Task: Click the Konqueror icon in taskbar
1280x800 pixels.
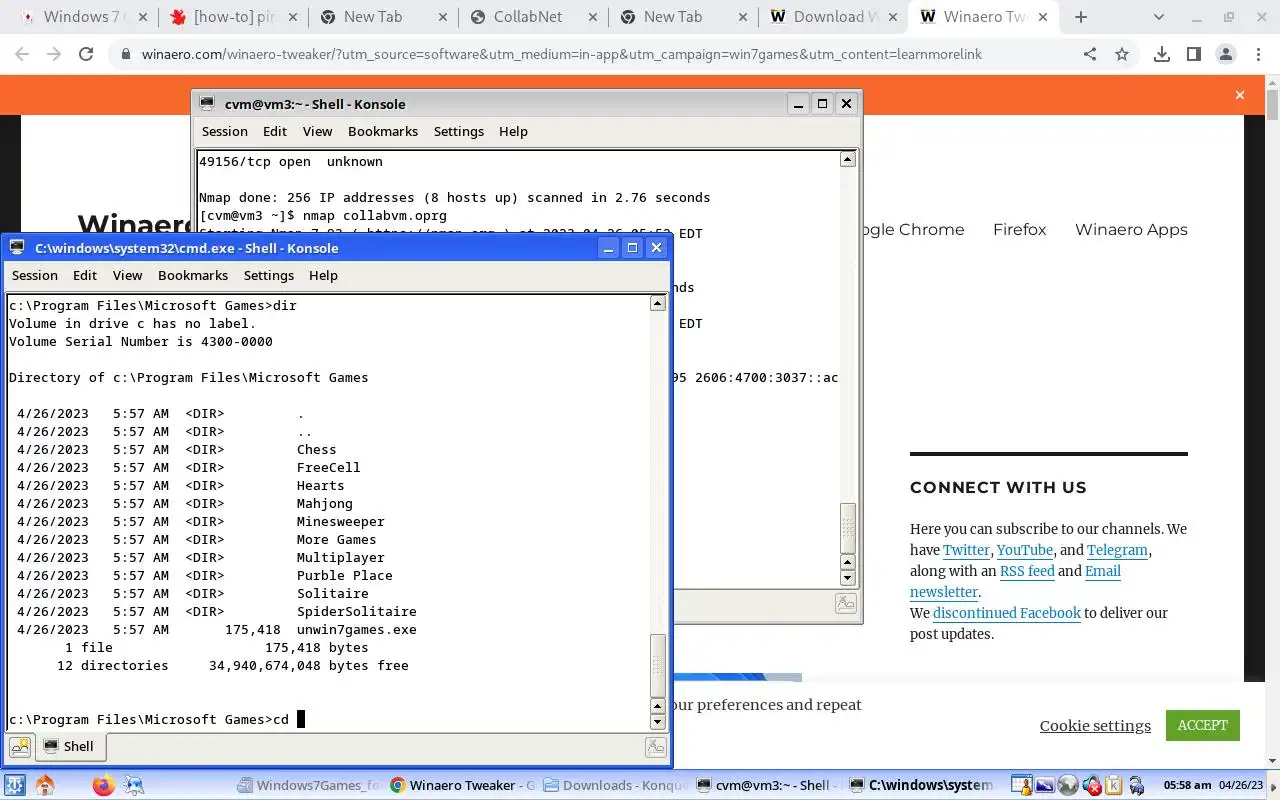Action: [133, 785]
